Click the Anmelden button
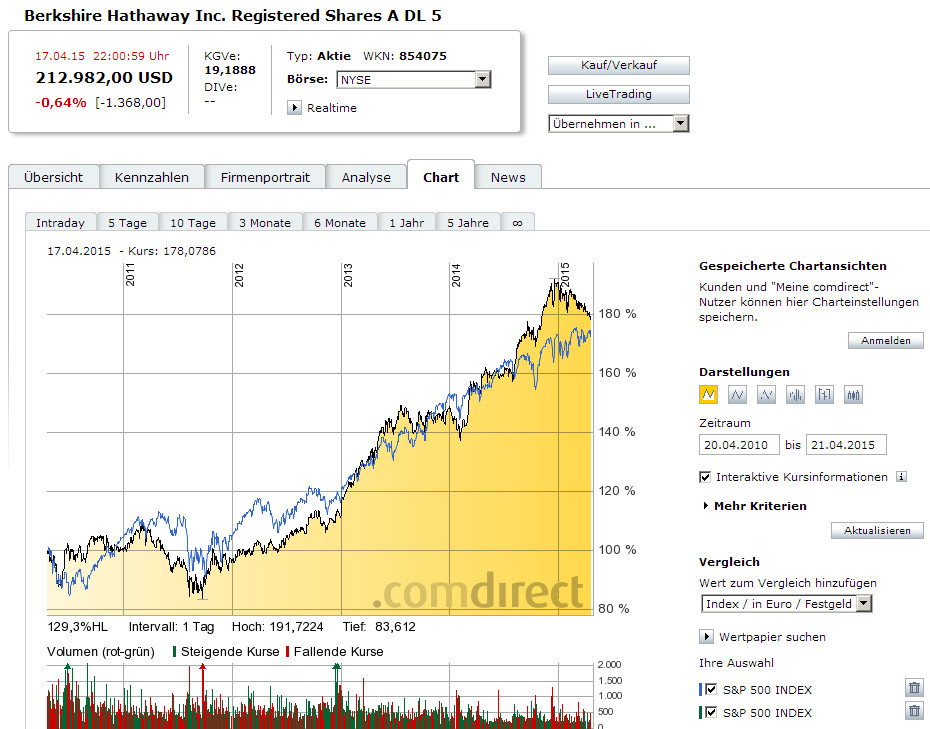 (x=886, y=340)
